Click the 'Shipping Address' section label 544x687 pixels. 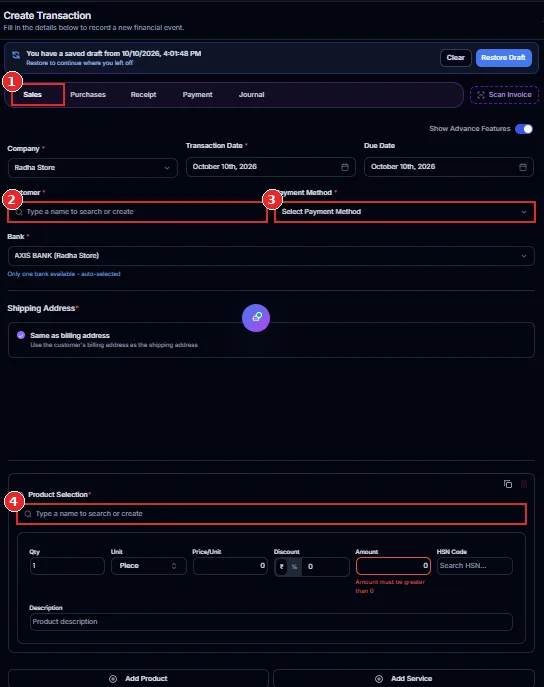41,308
